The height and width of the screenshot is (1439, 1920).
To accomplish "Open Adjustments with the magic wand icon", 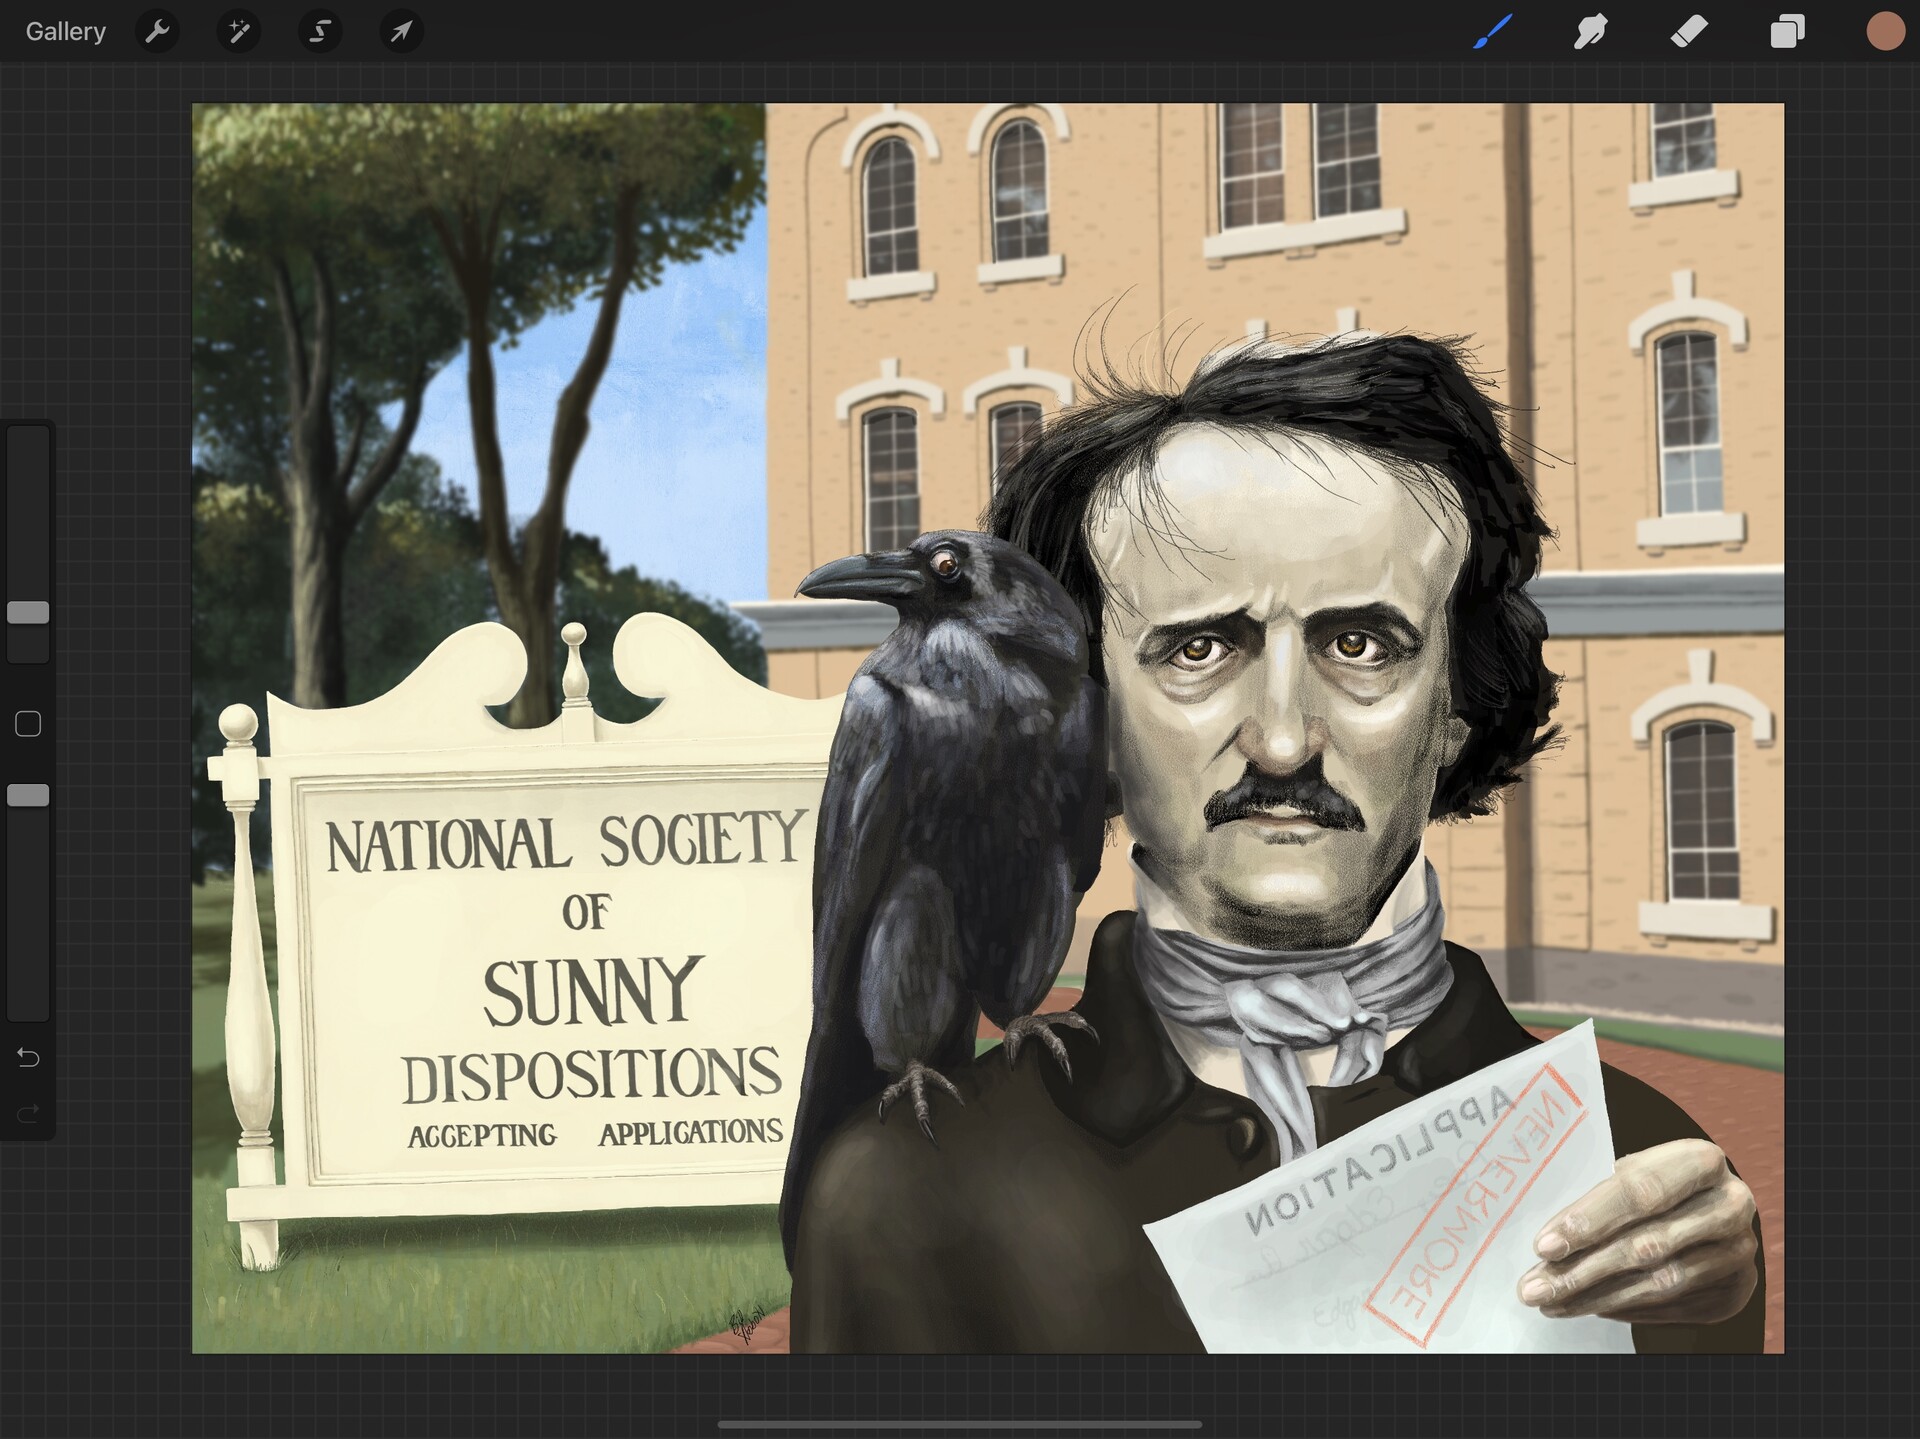I will point(238,32).
